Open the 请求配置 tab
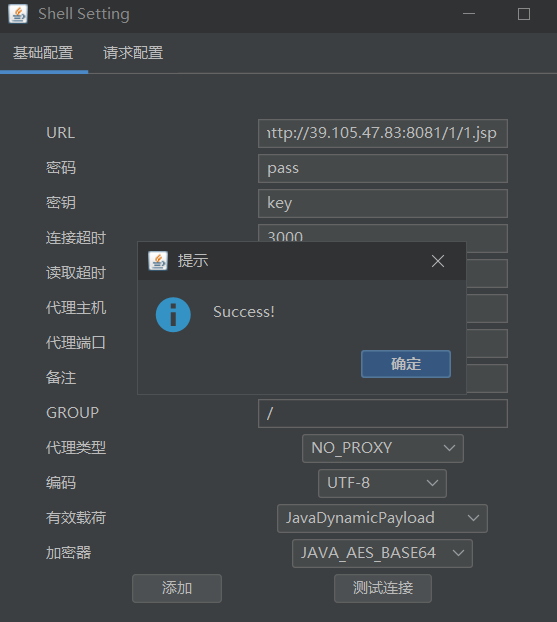 coord(133,53)
